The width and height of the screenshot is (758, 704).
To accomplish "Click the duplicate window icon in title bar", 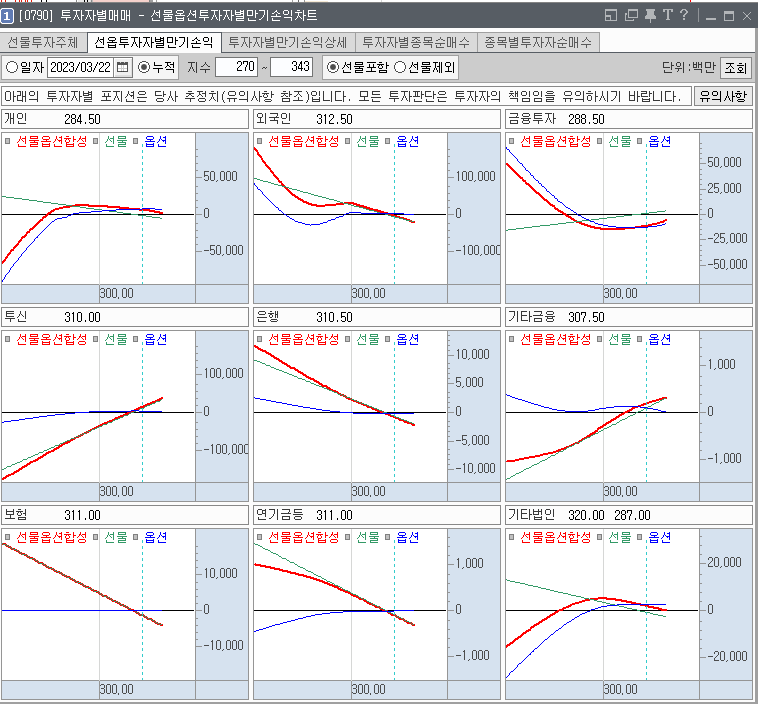I will point(631,16).
